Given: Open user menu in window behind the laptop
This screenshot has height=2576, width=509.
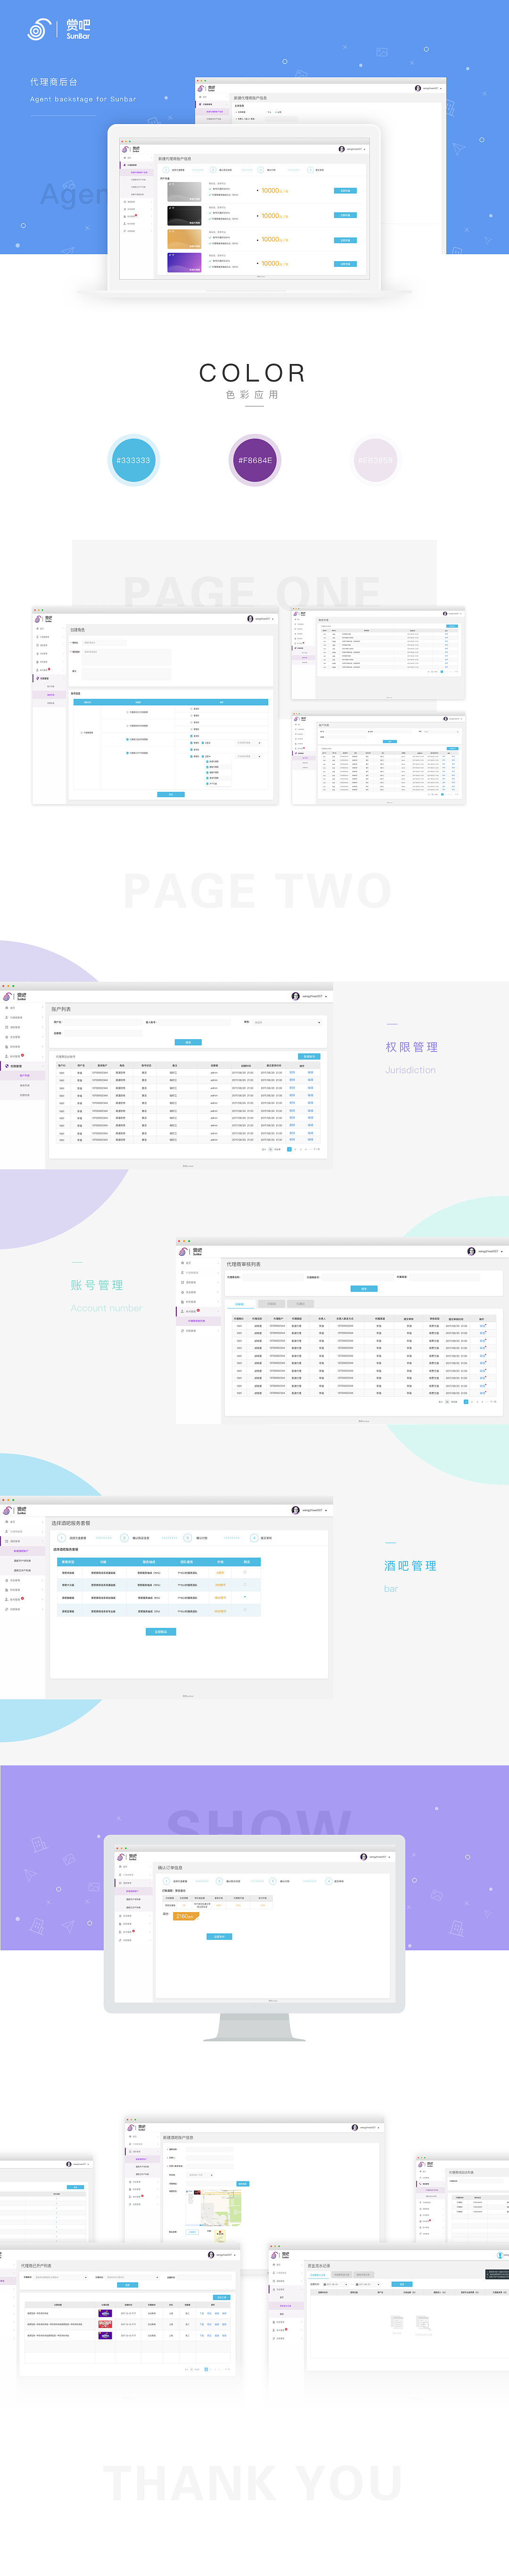Looking at the screenshot, I should 428,88.
